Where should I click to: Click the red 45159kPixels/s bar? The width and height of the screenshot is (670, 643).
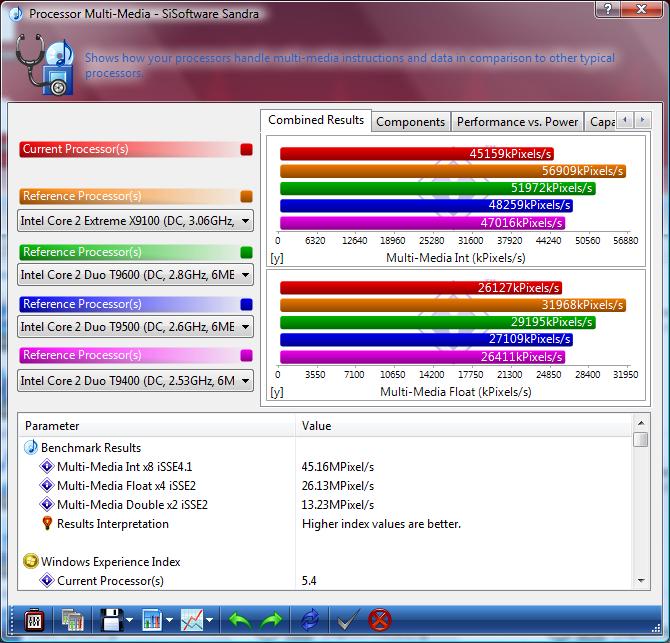click(417, 154)
